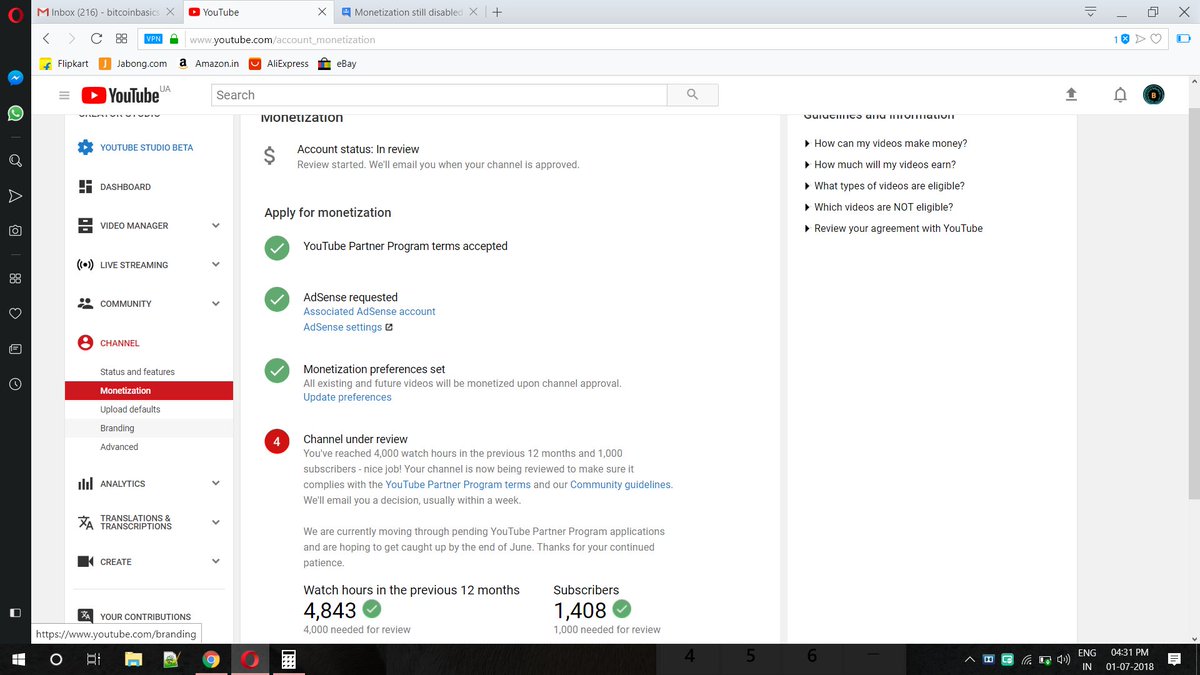
Task: Open the Flipkart bookmark
Action: point(63,63)
